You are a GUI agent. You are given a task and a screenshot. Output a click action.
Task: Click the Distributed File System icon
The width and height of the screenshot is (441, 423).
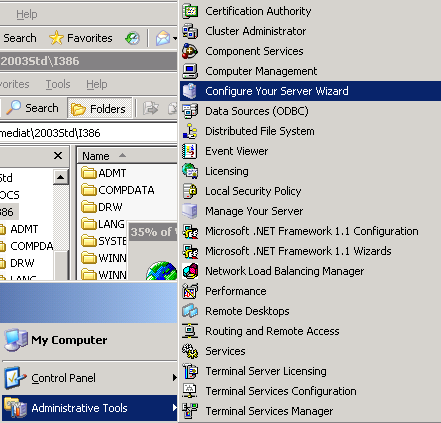190,131
